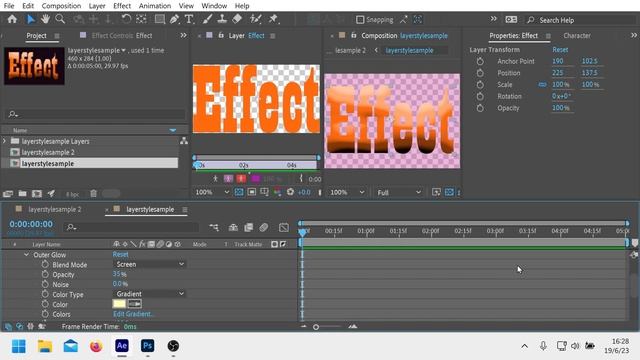Image resolution: width=640 pixels, height=360 pixels.
Task: Switch to the Effect Controls tab
Action: 122,36
